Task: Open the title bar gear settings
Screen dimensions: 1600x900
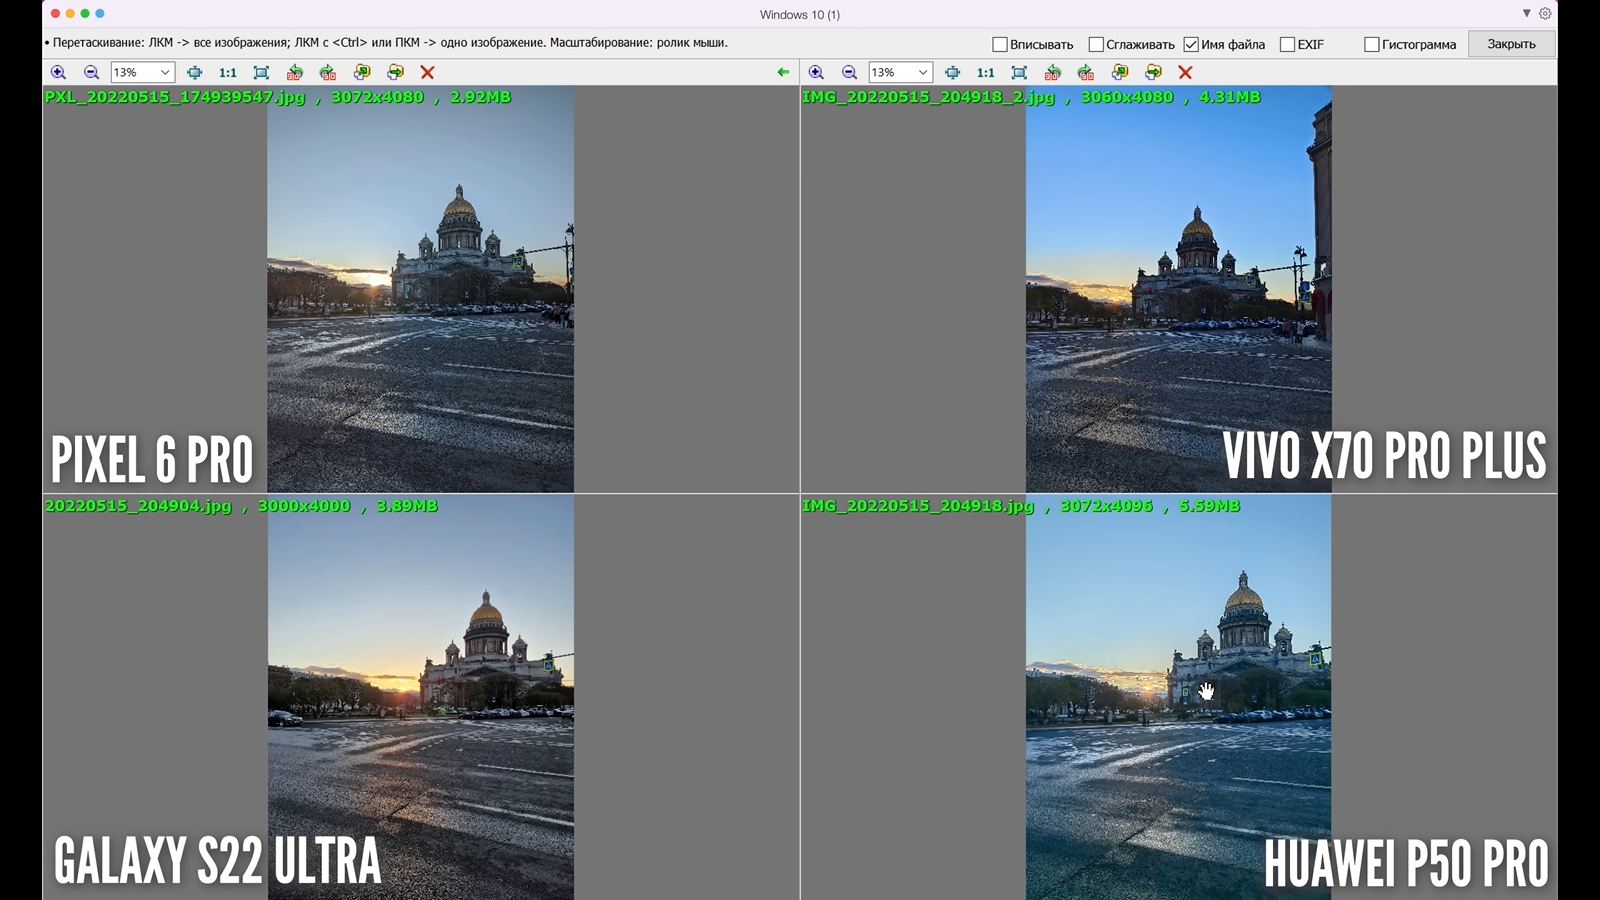Action: 1545,14
